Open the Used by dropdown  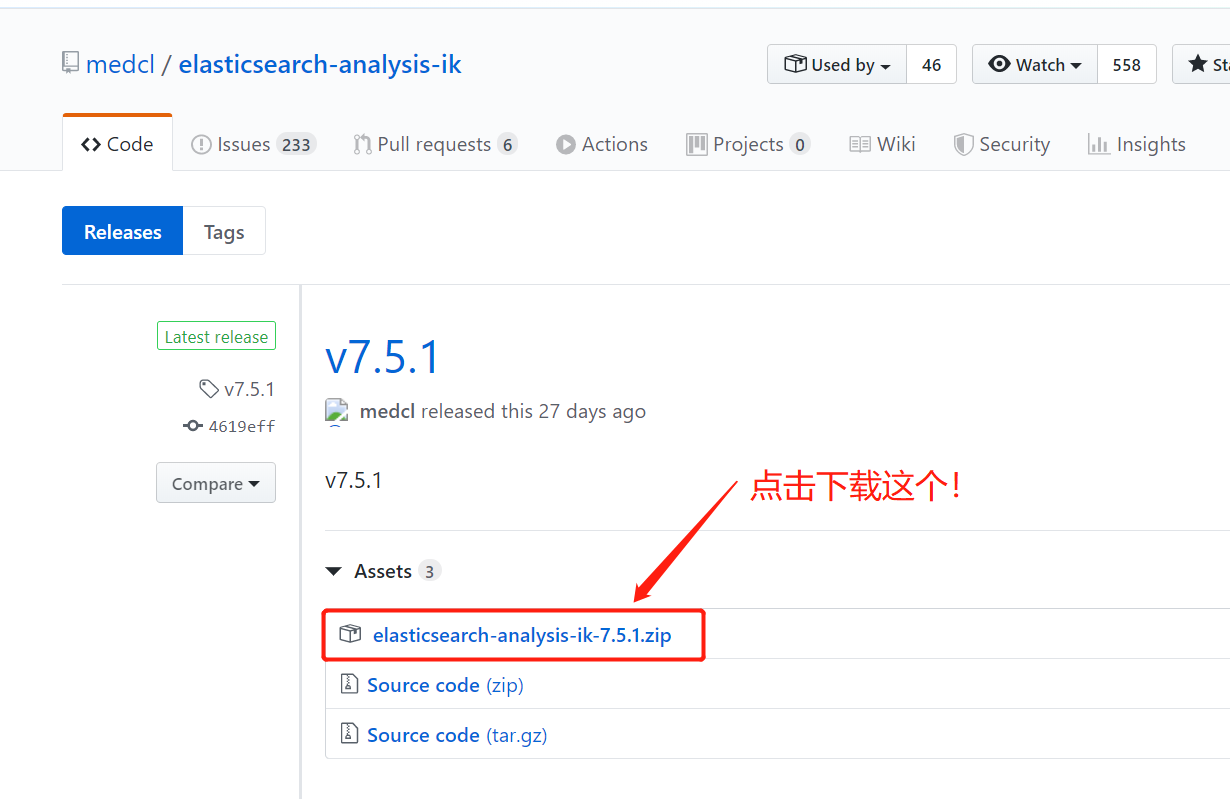(837, 64)
